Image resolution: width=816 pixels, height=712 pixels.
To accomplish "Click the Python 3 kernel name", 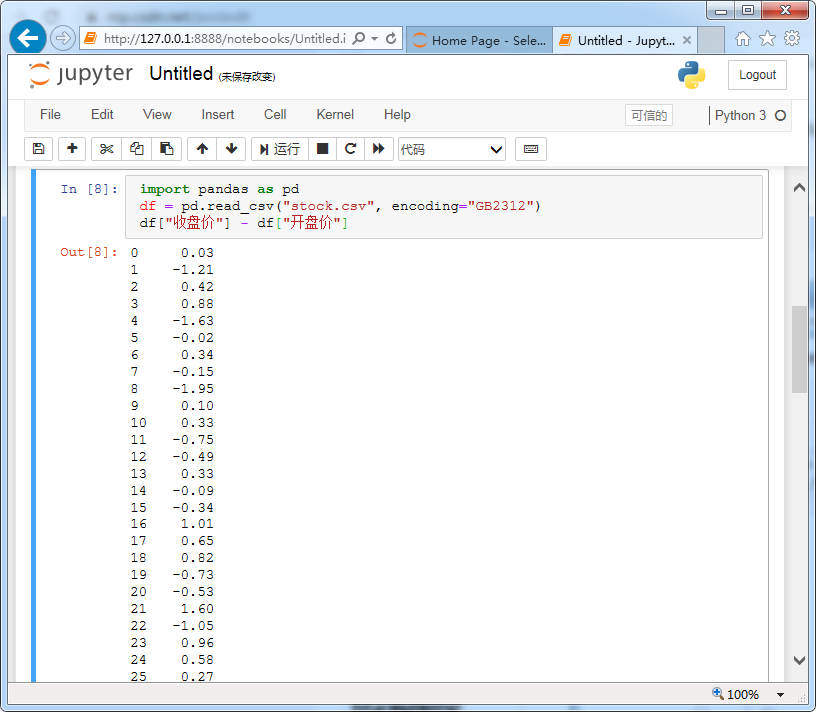I will 740,116.
